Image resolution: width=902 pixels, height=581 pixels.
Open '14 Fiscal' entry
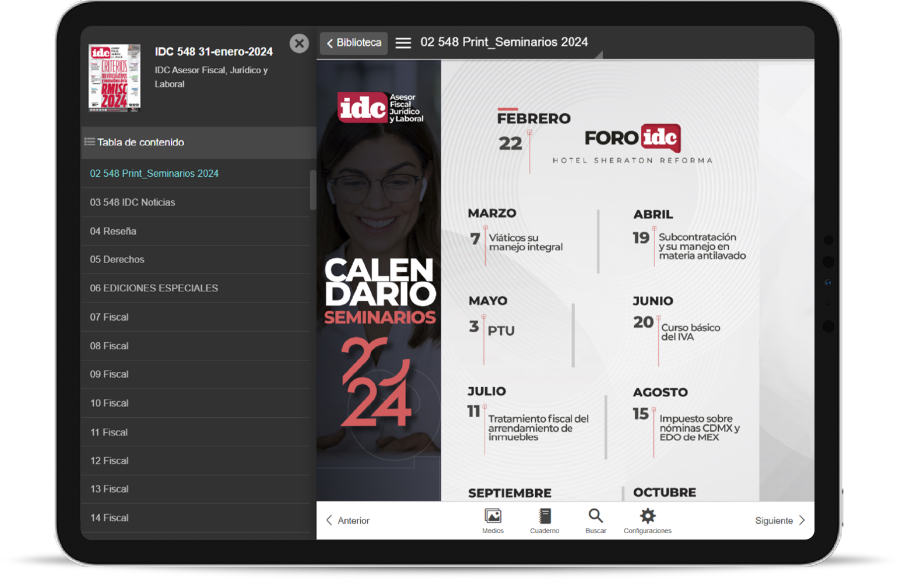click(196, 517)
